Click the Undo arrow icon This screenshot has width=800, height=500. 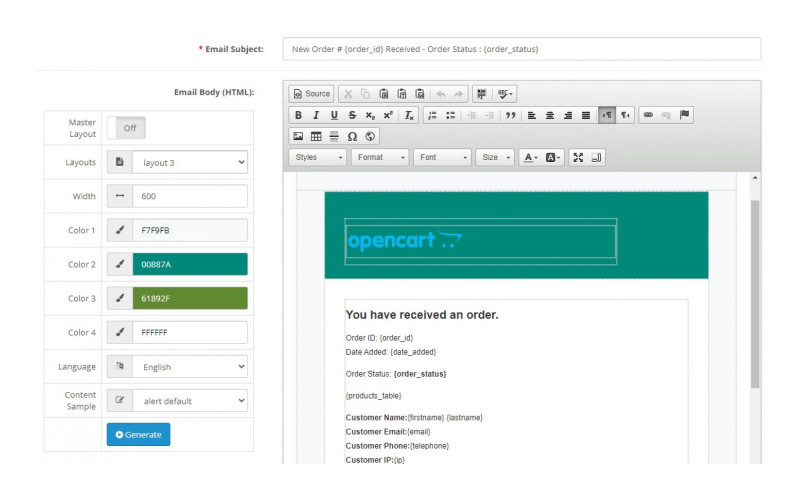441,94
